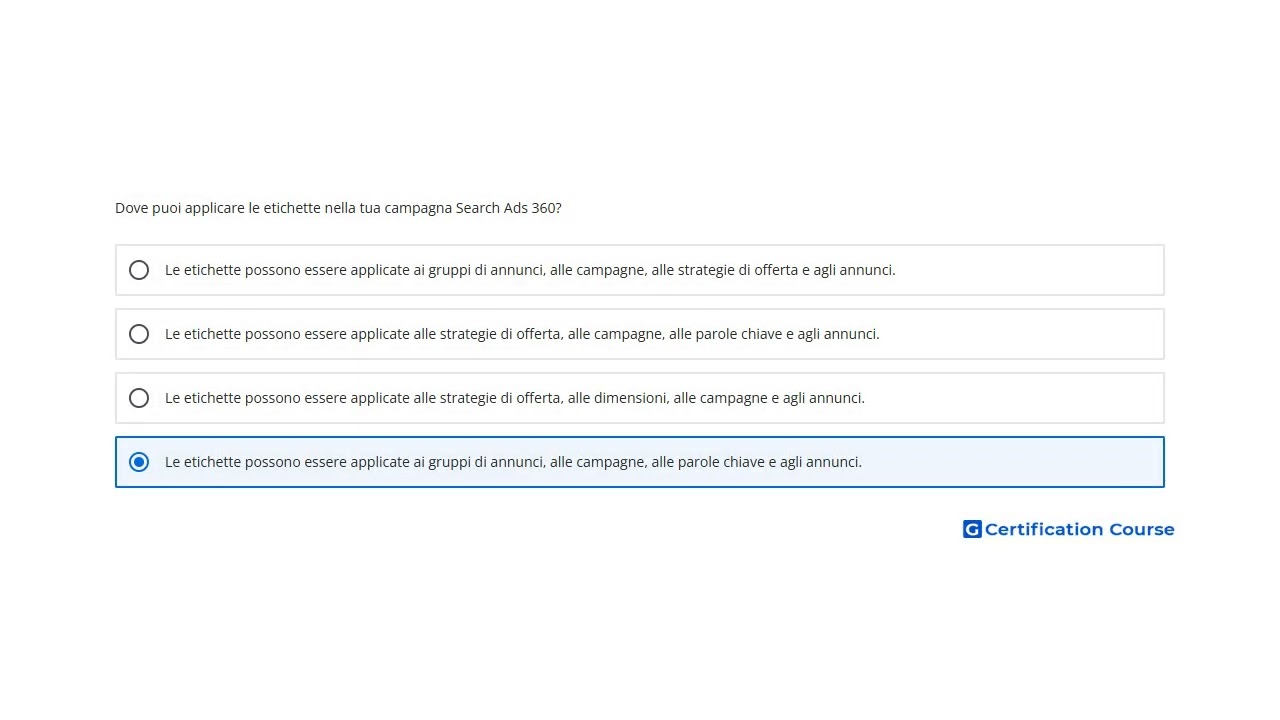Image resolution: width=1280 pixels, height=720 pixels.
Task: Click highlighted answer text about 'gruppi di annunci, parole chiave'
Action: pos(513,462)
